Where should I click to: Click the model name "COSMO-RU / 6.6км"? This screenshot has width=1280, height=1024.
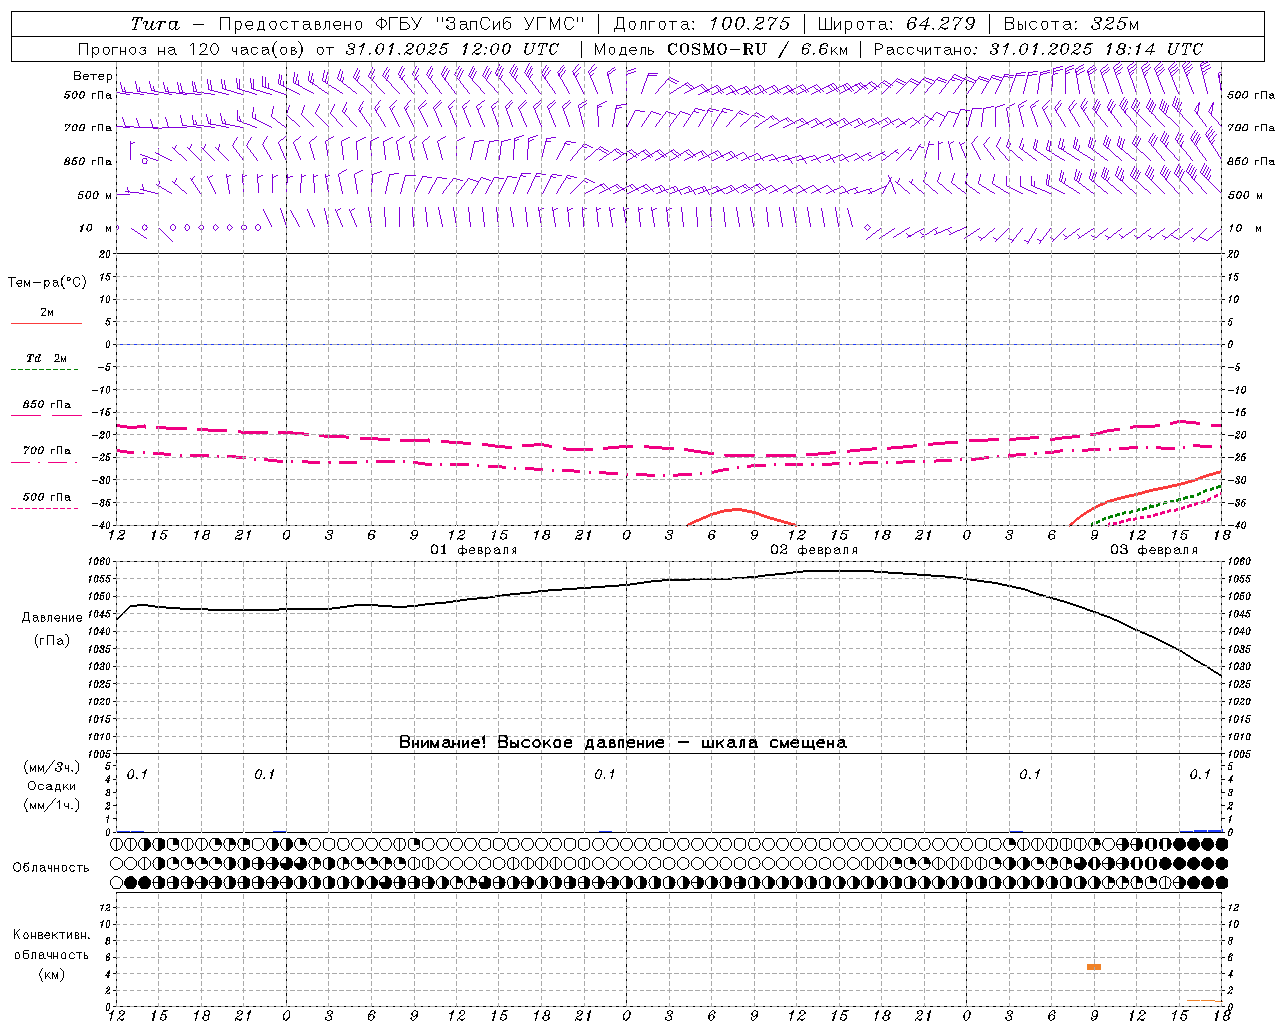[x=757, y=48]
